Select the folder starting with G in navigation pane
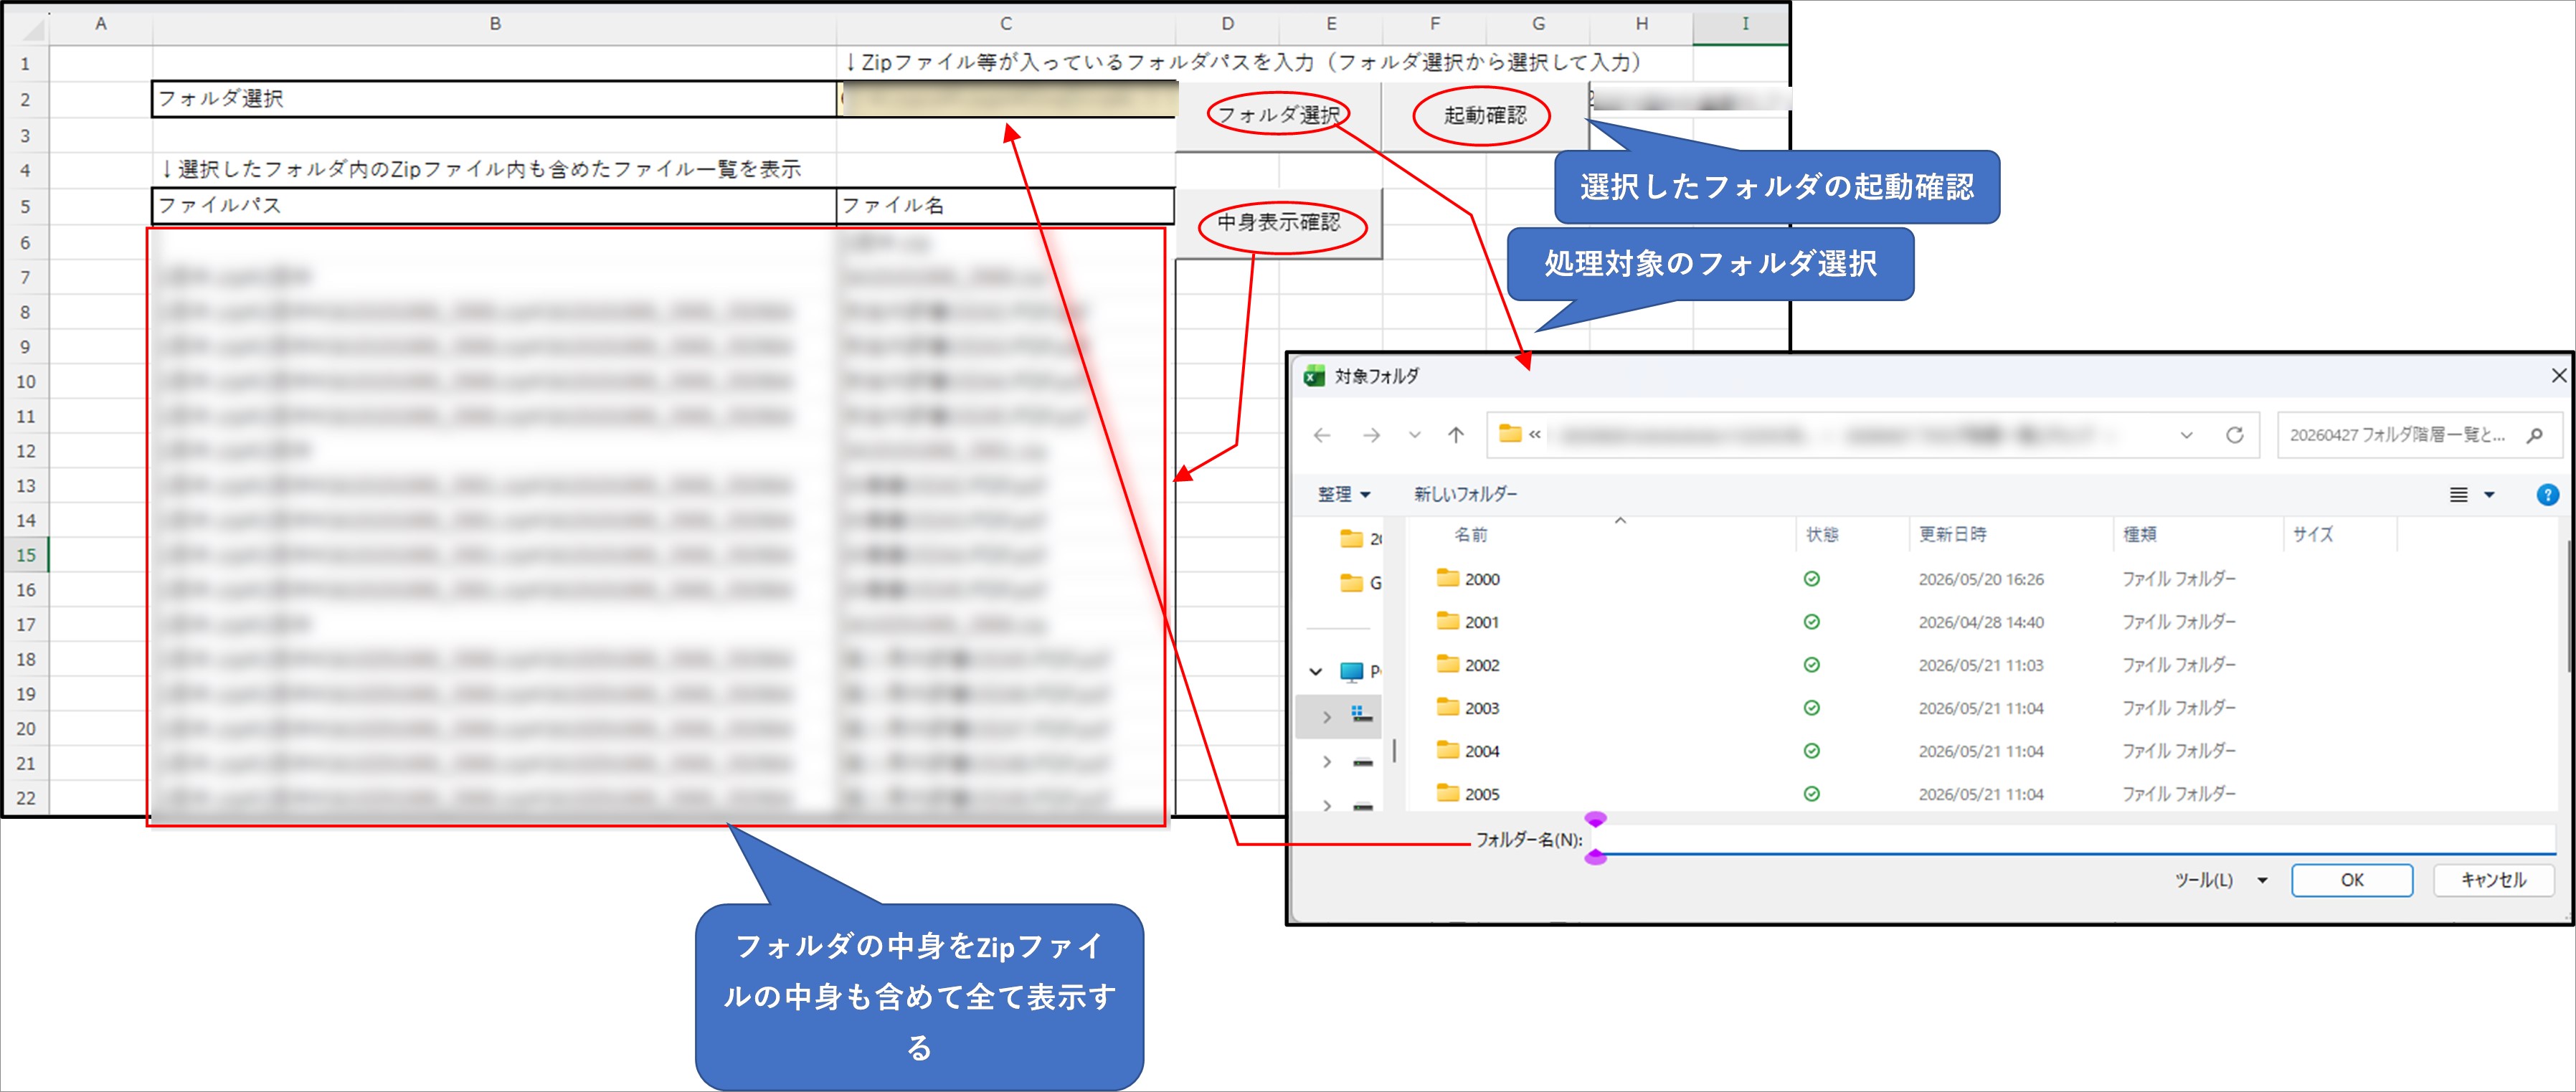Screen dimensions: 2576x1092 pos(1360,583)
